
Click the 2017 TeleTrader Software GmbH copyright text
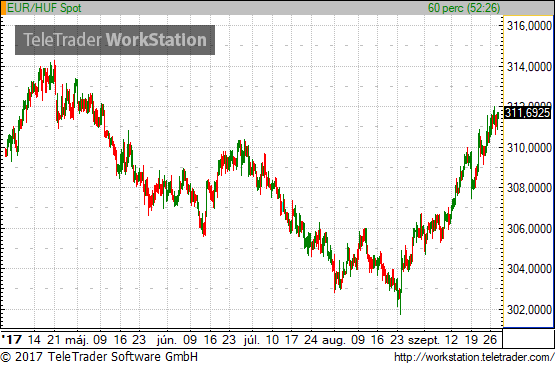click(x=99, y=357)
